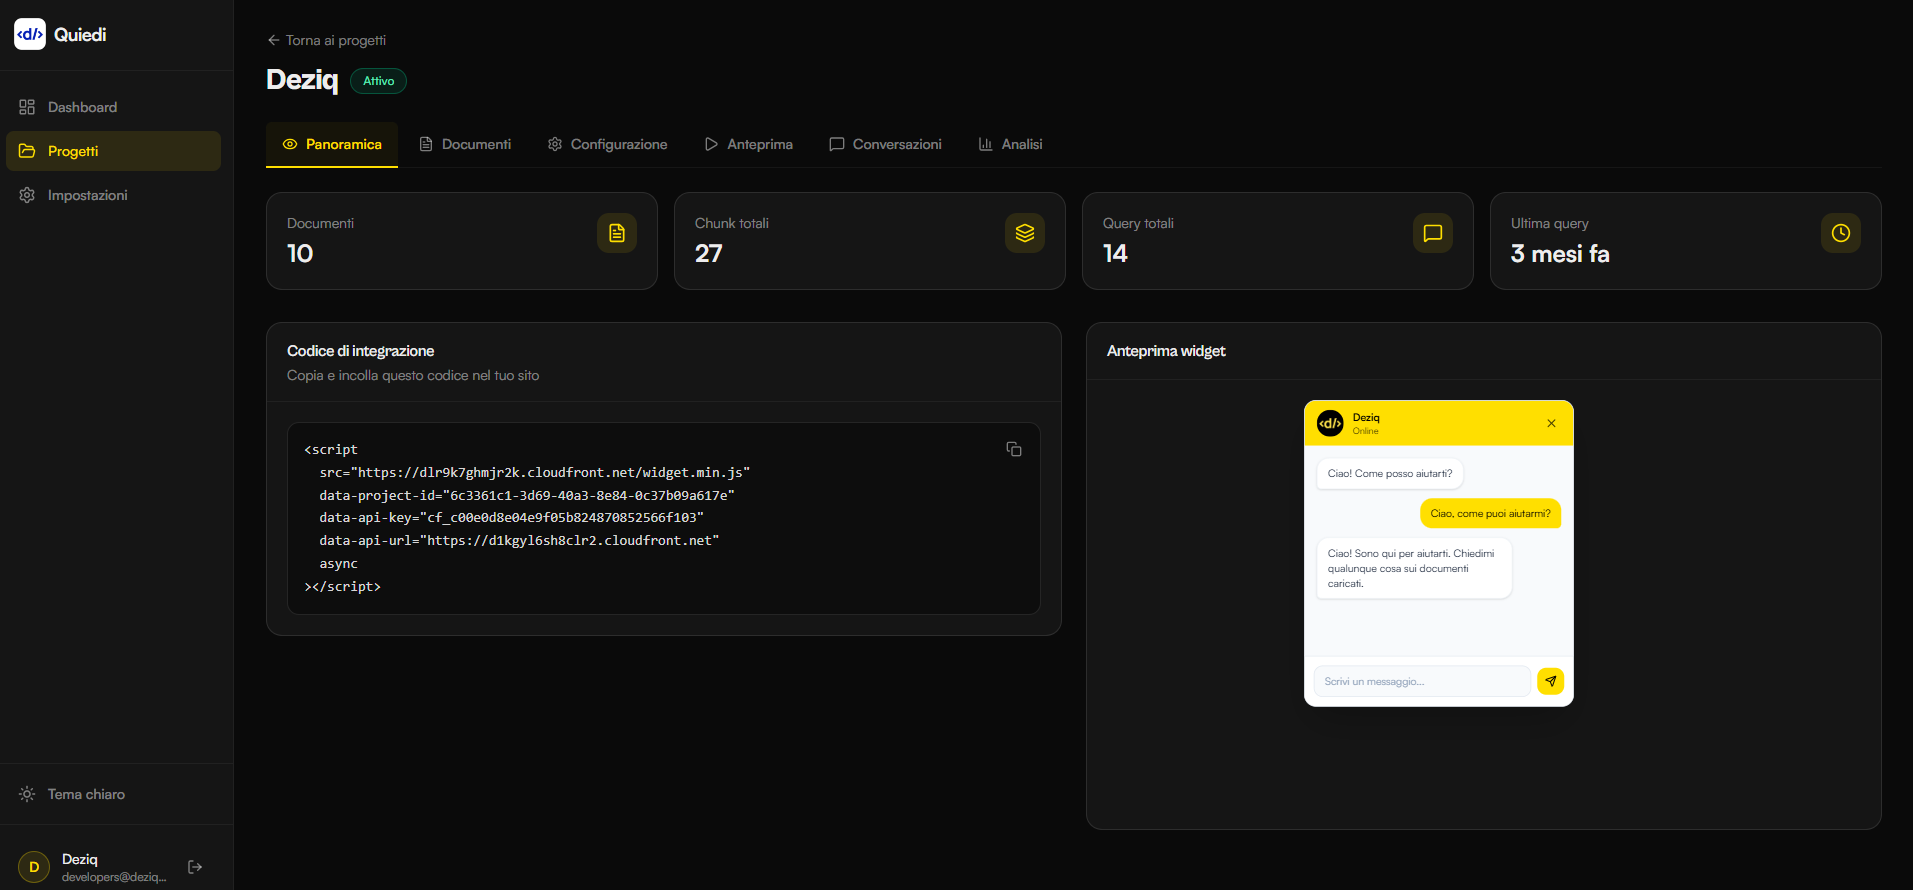
Task: Click the widget avatar logo icon
Action: (x=1330, y=423)
